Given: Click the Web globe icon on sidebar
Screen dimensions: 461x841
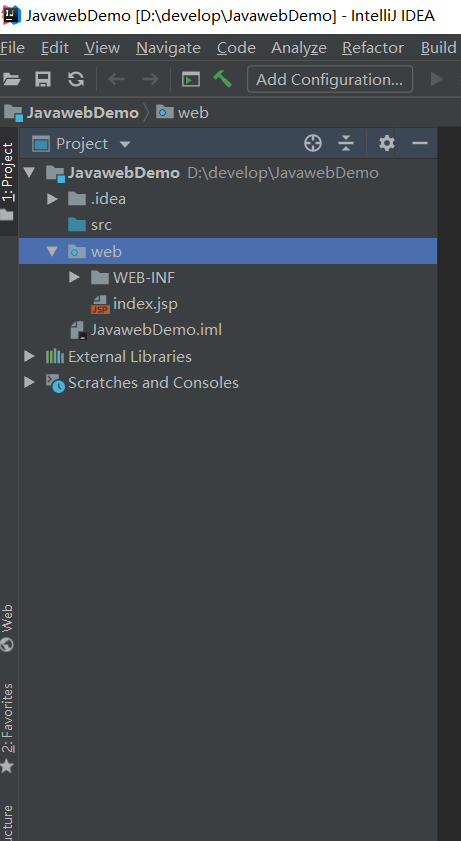Looking at the screenshot, I should click(x=7, y=644).
